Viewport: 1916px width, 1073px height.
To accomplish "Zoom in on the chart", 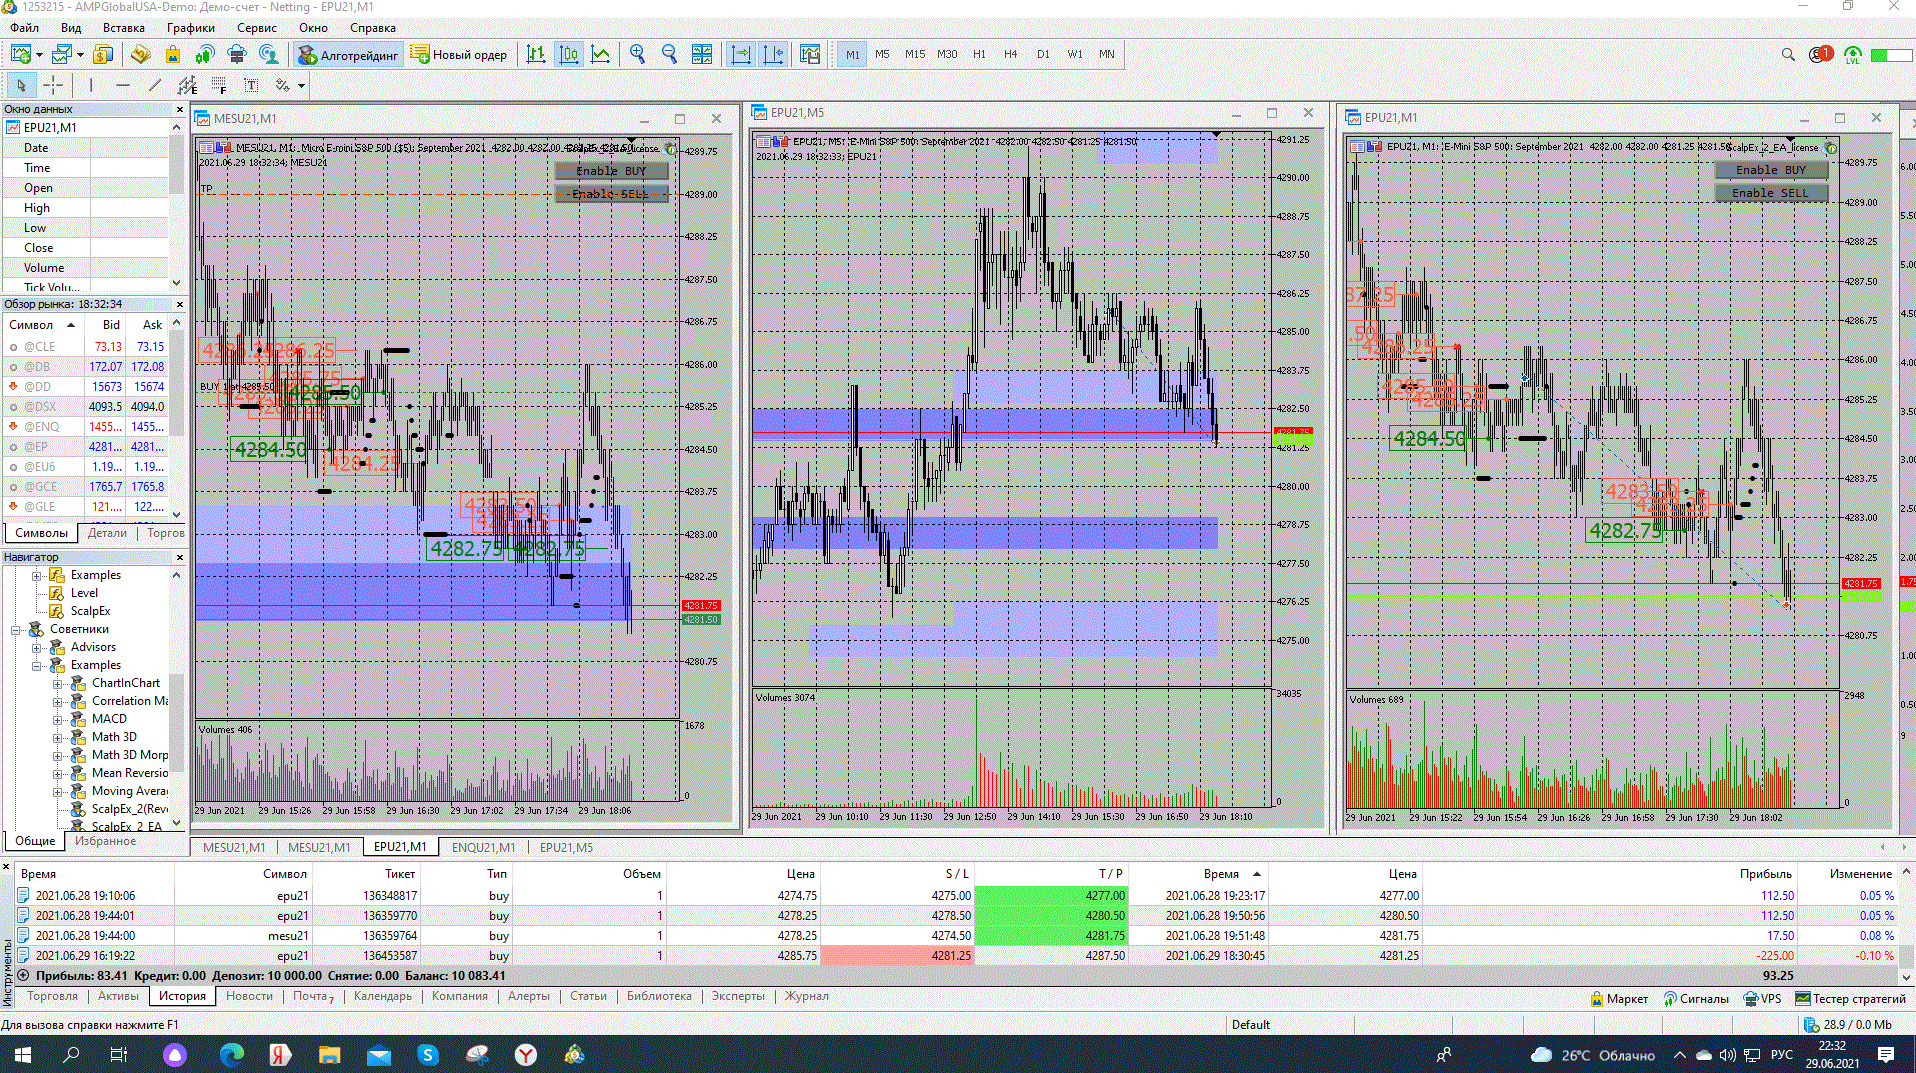I will tap(637, 55).
